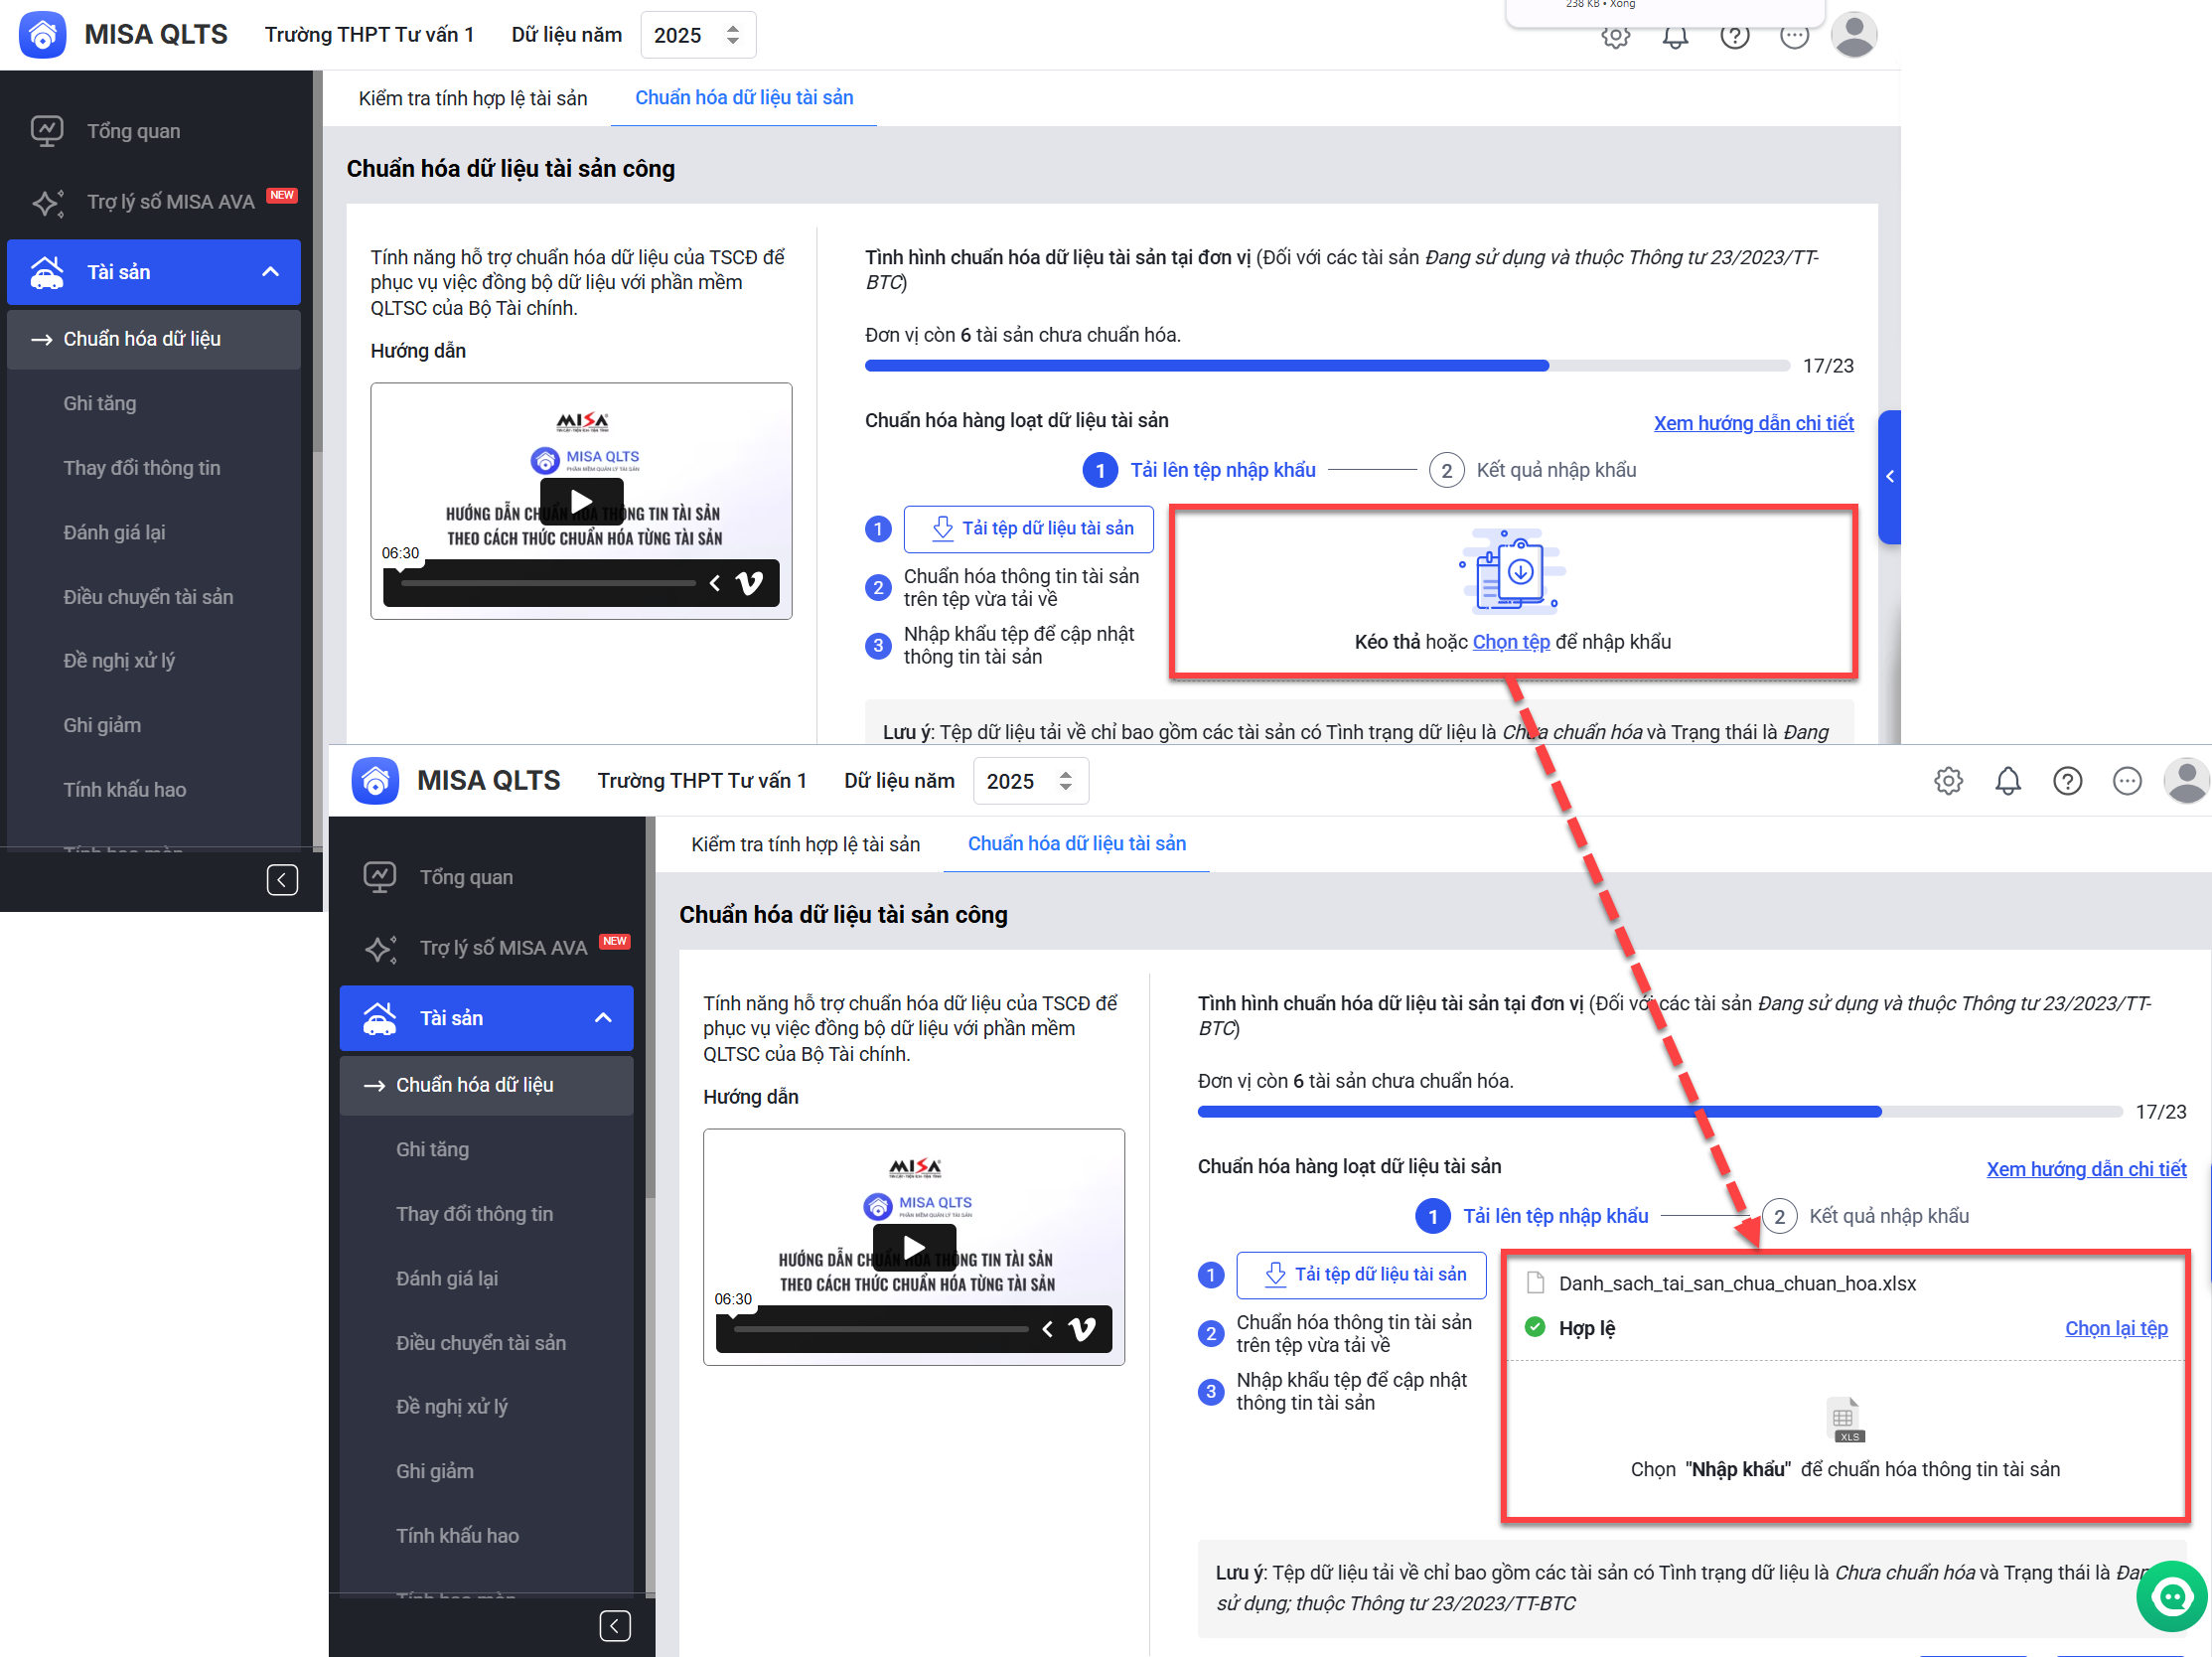Viewport: 2212px width, 1657px height.
Task: Open the more options ellipsis icon
Action: pos(2127,781)
